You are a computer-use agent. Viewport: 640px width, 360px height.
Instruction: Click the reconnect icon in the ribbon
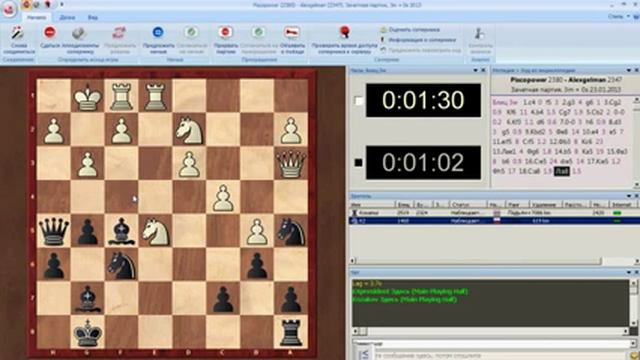pos(18,33)
